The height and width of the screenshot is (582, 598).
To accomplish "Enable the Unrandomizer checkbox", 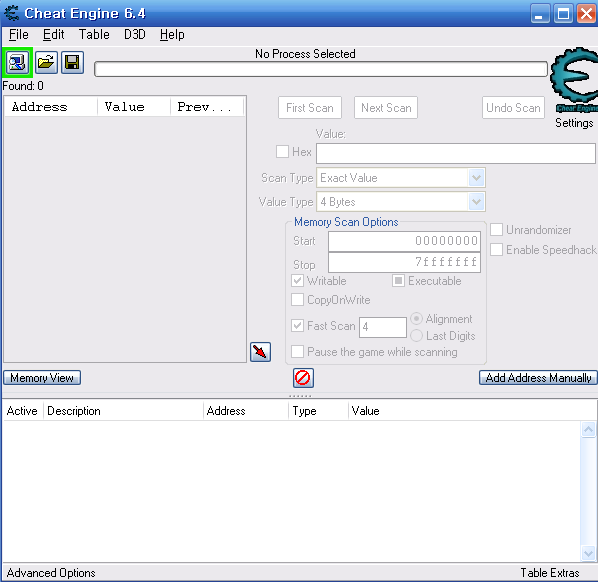I will point(496,230).
